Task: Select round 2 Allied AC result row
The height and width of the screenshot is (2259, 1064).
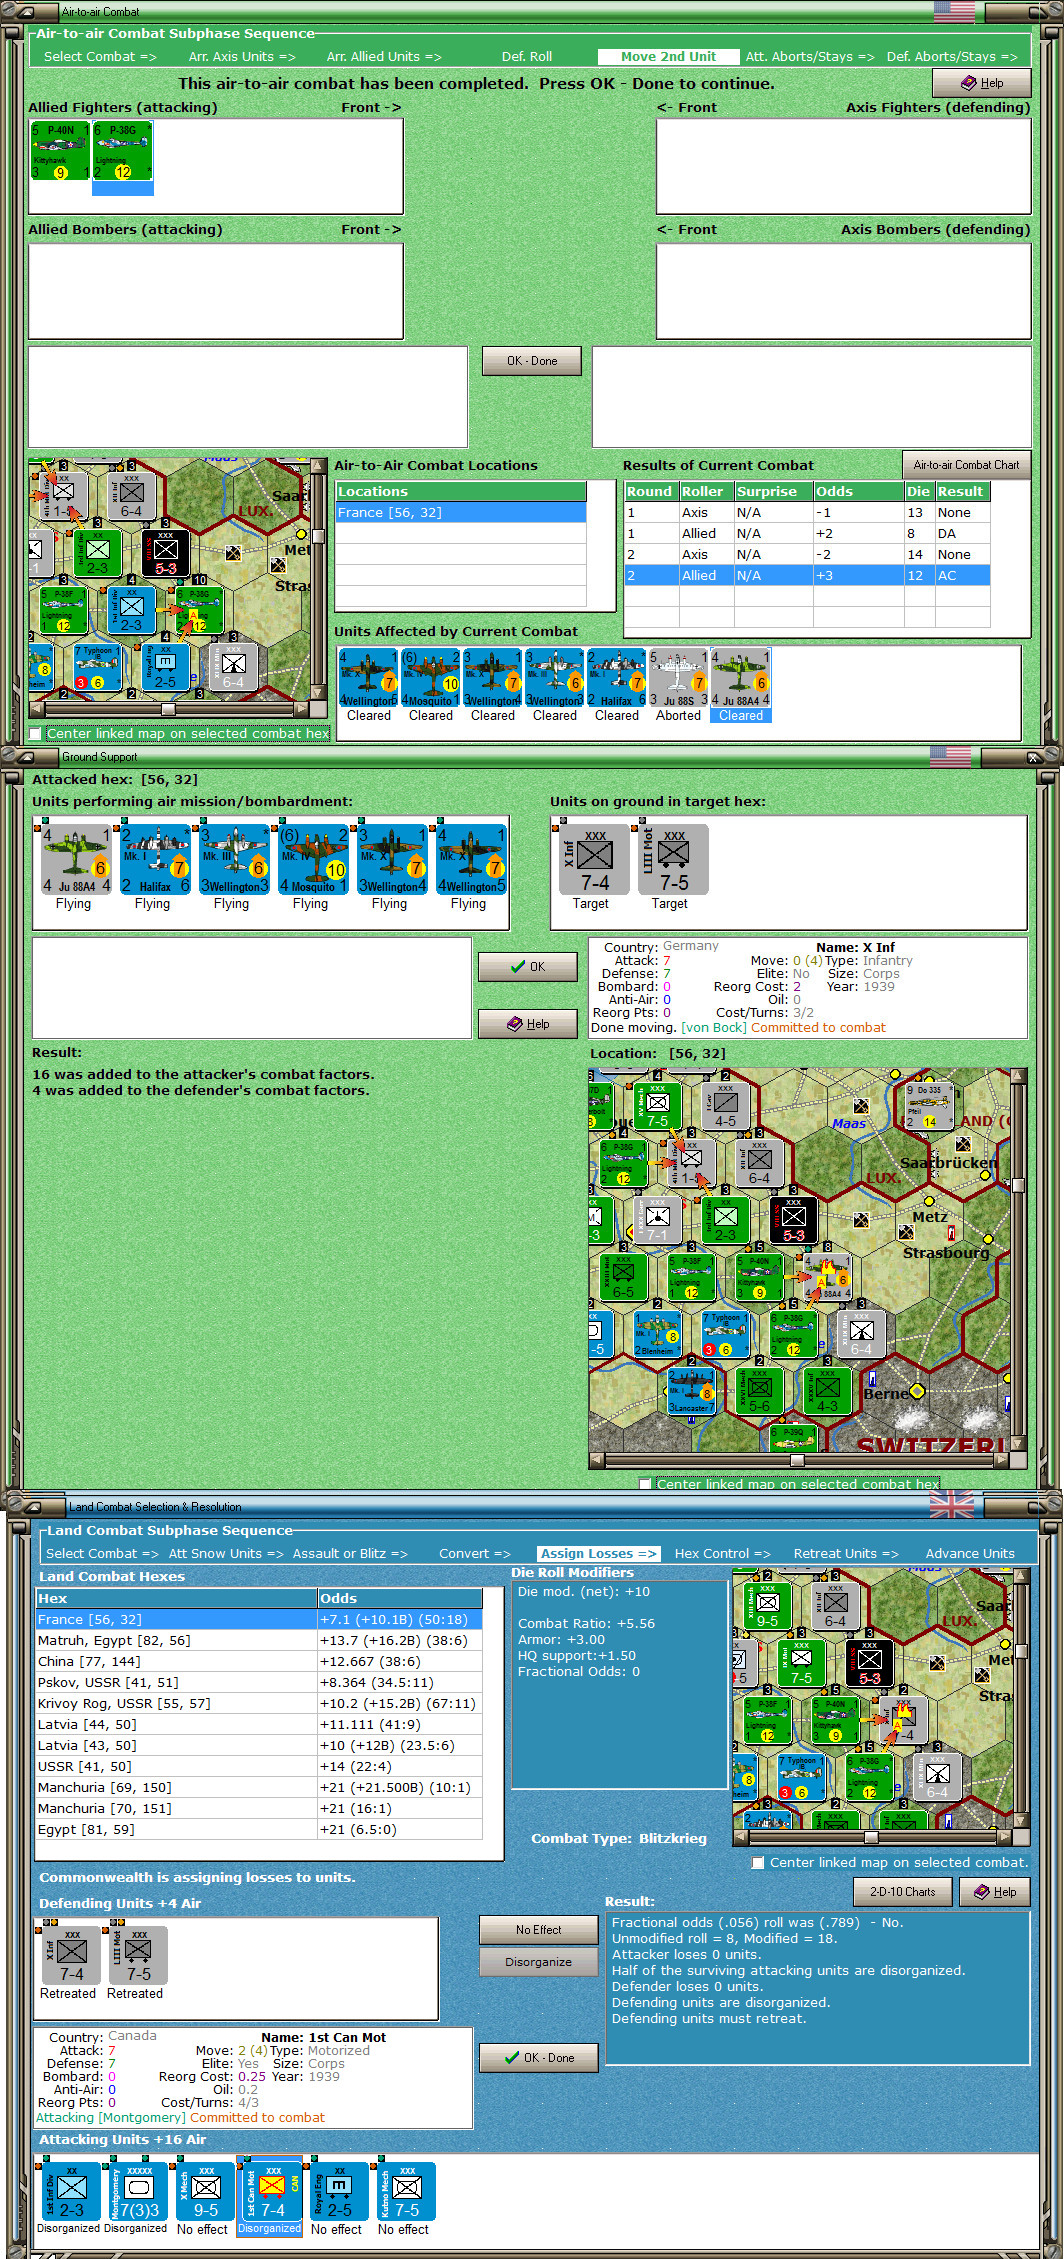Action: 807,575
